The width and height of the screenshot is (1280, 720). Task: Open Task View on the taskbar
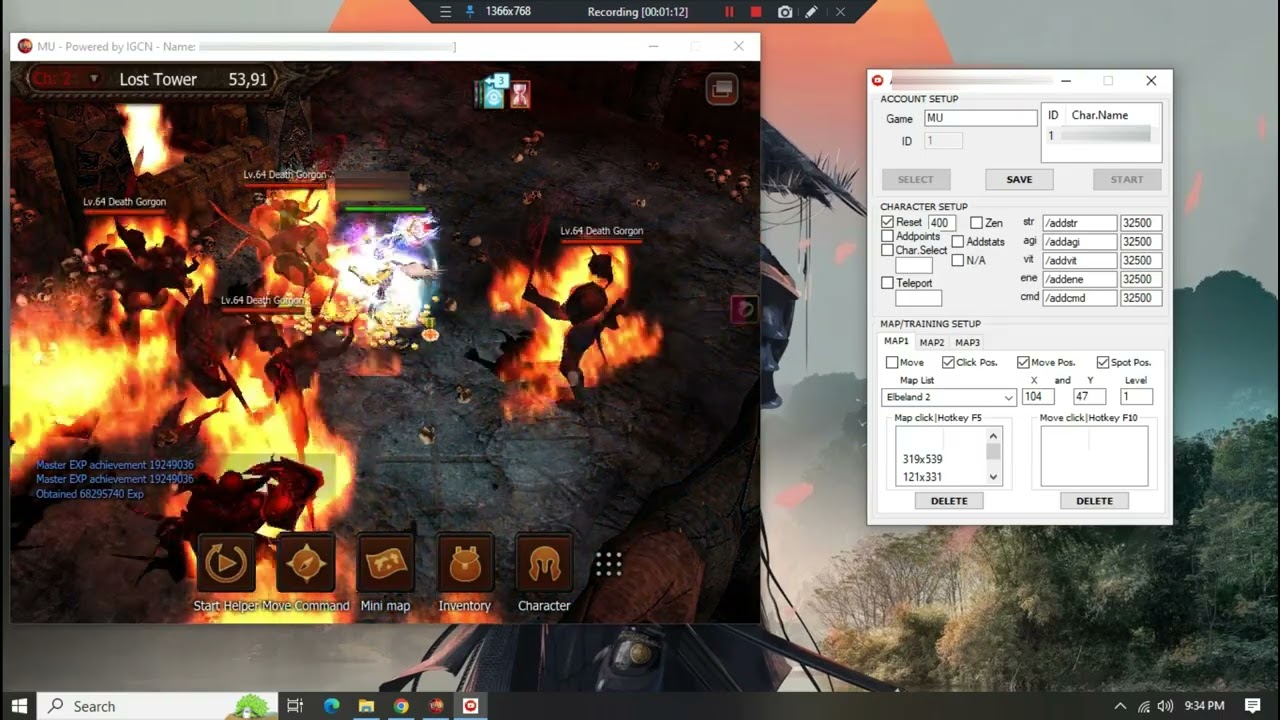click(x=294, y=706)
